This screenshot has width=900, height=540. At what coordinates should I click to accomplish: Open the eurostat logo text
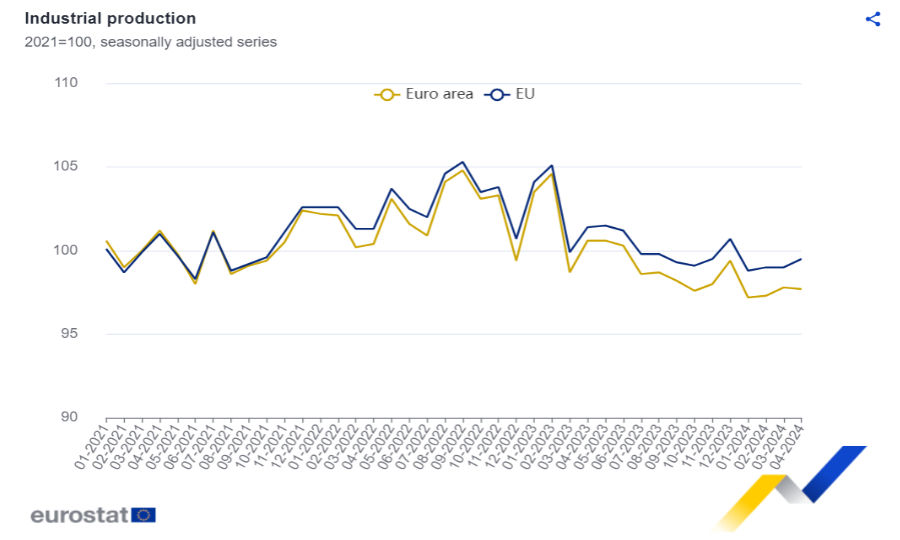point(79,515)
